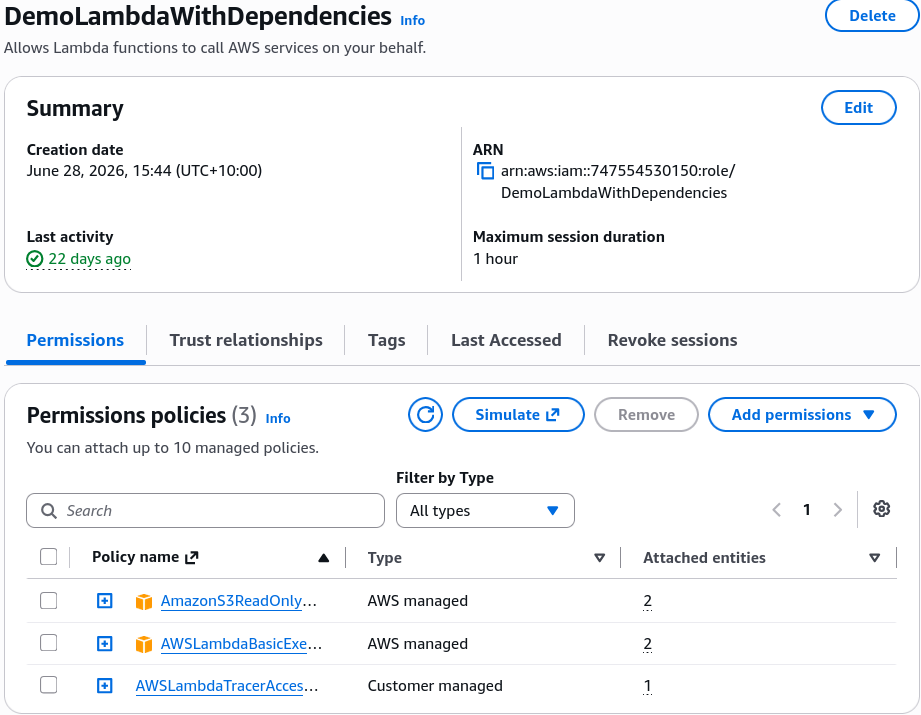This screenshot has height=715, width=921.
Task: Sort the Attached entities column
Action: click(x=875, y=558)
